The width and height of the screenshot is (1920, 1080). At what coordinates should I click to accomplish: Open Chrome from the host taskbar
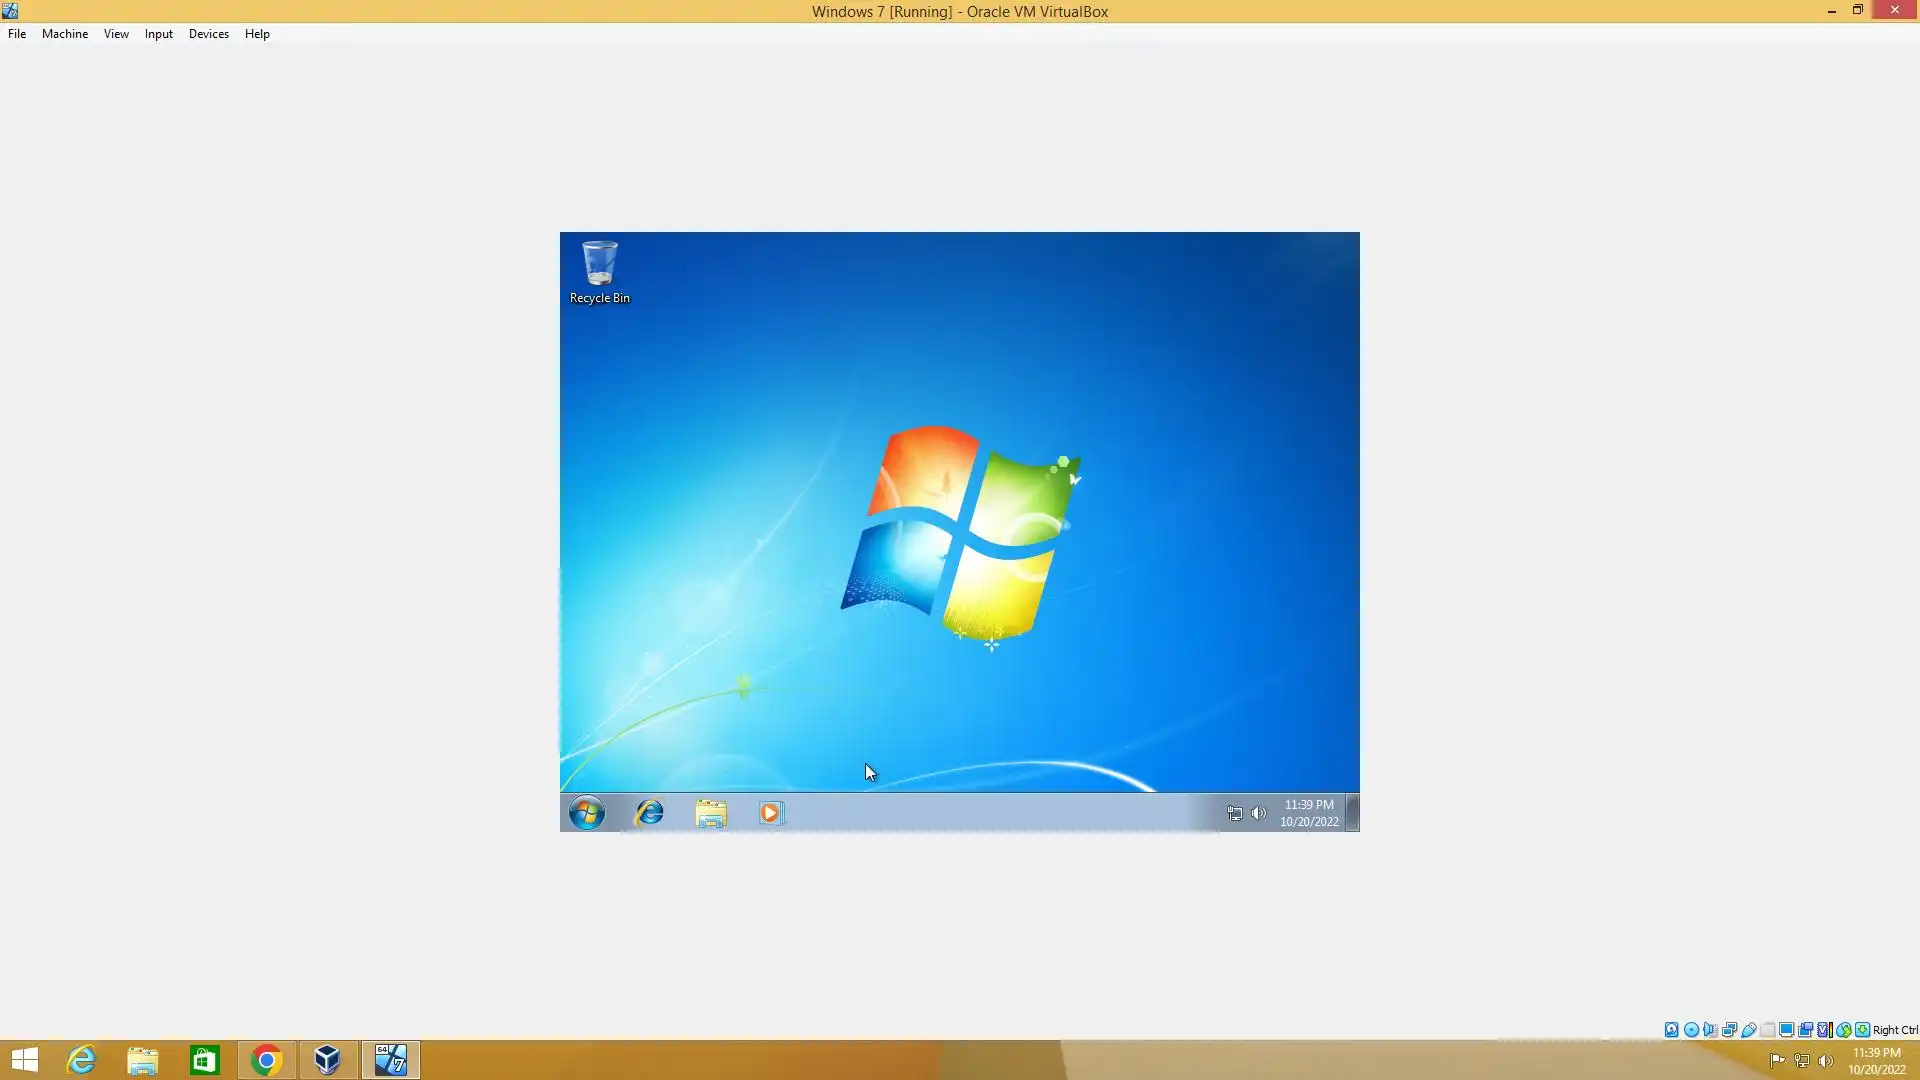(266, 1060)
